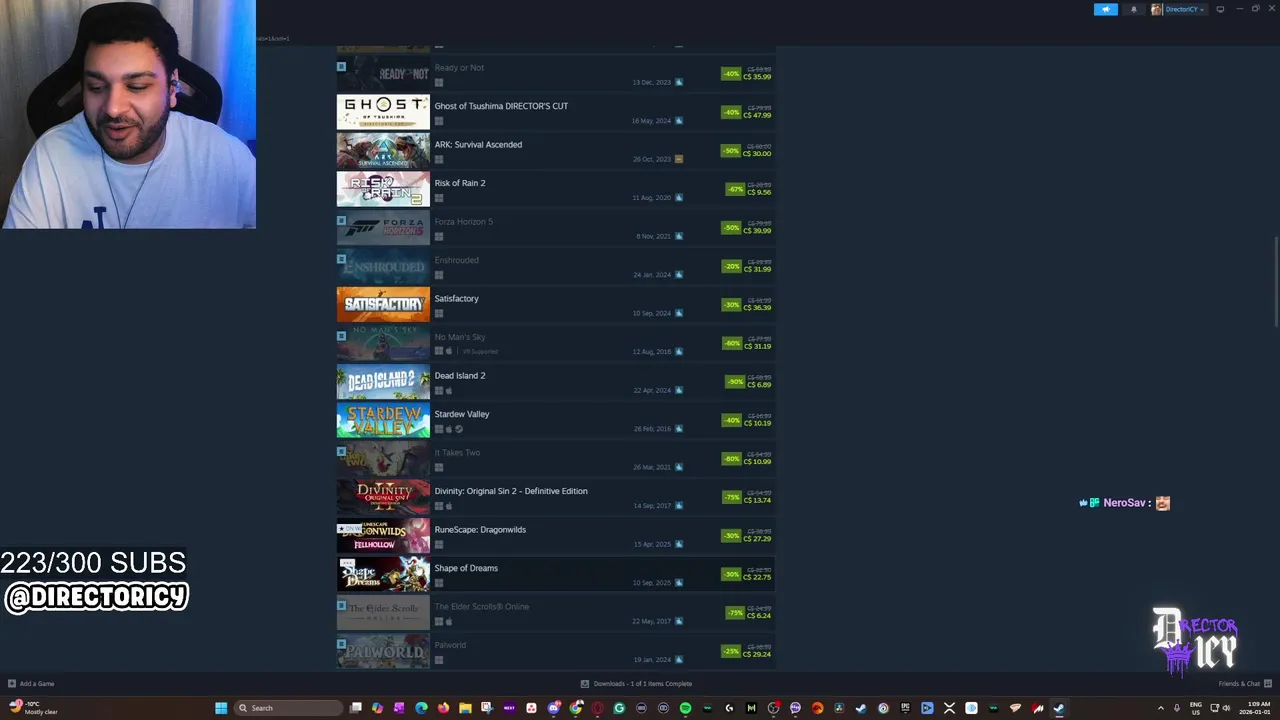Open the Windows Start menu

[x=221, y=708]
